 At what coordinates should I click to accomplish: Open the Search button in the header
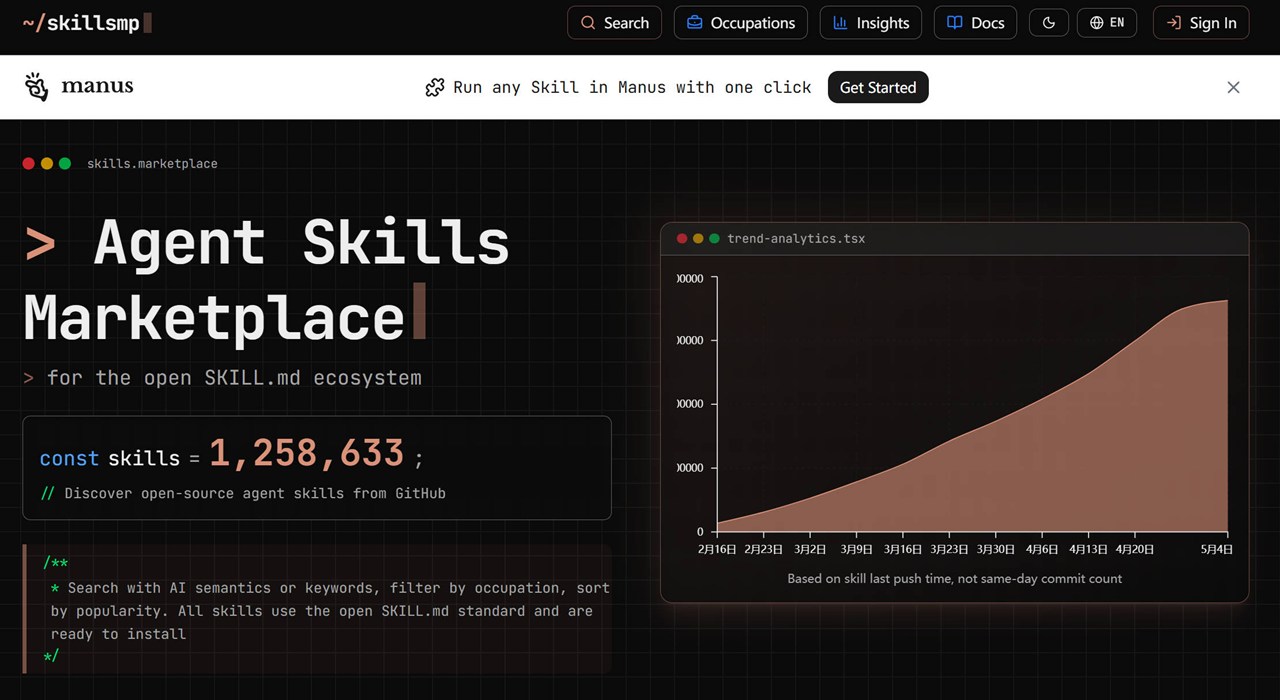(x=614, y=23)
